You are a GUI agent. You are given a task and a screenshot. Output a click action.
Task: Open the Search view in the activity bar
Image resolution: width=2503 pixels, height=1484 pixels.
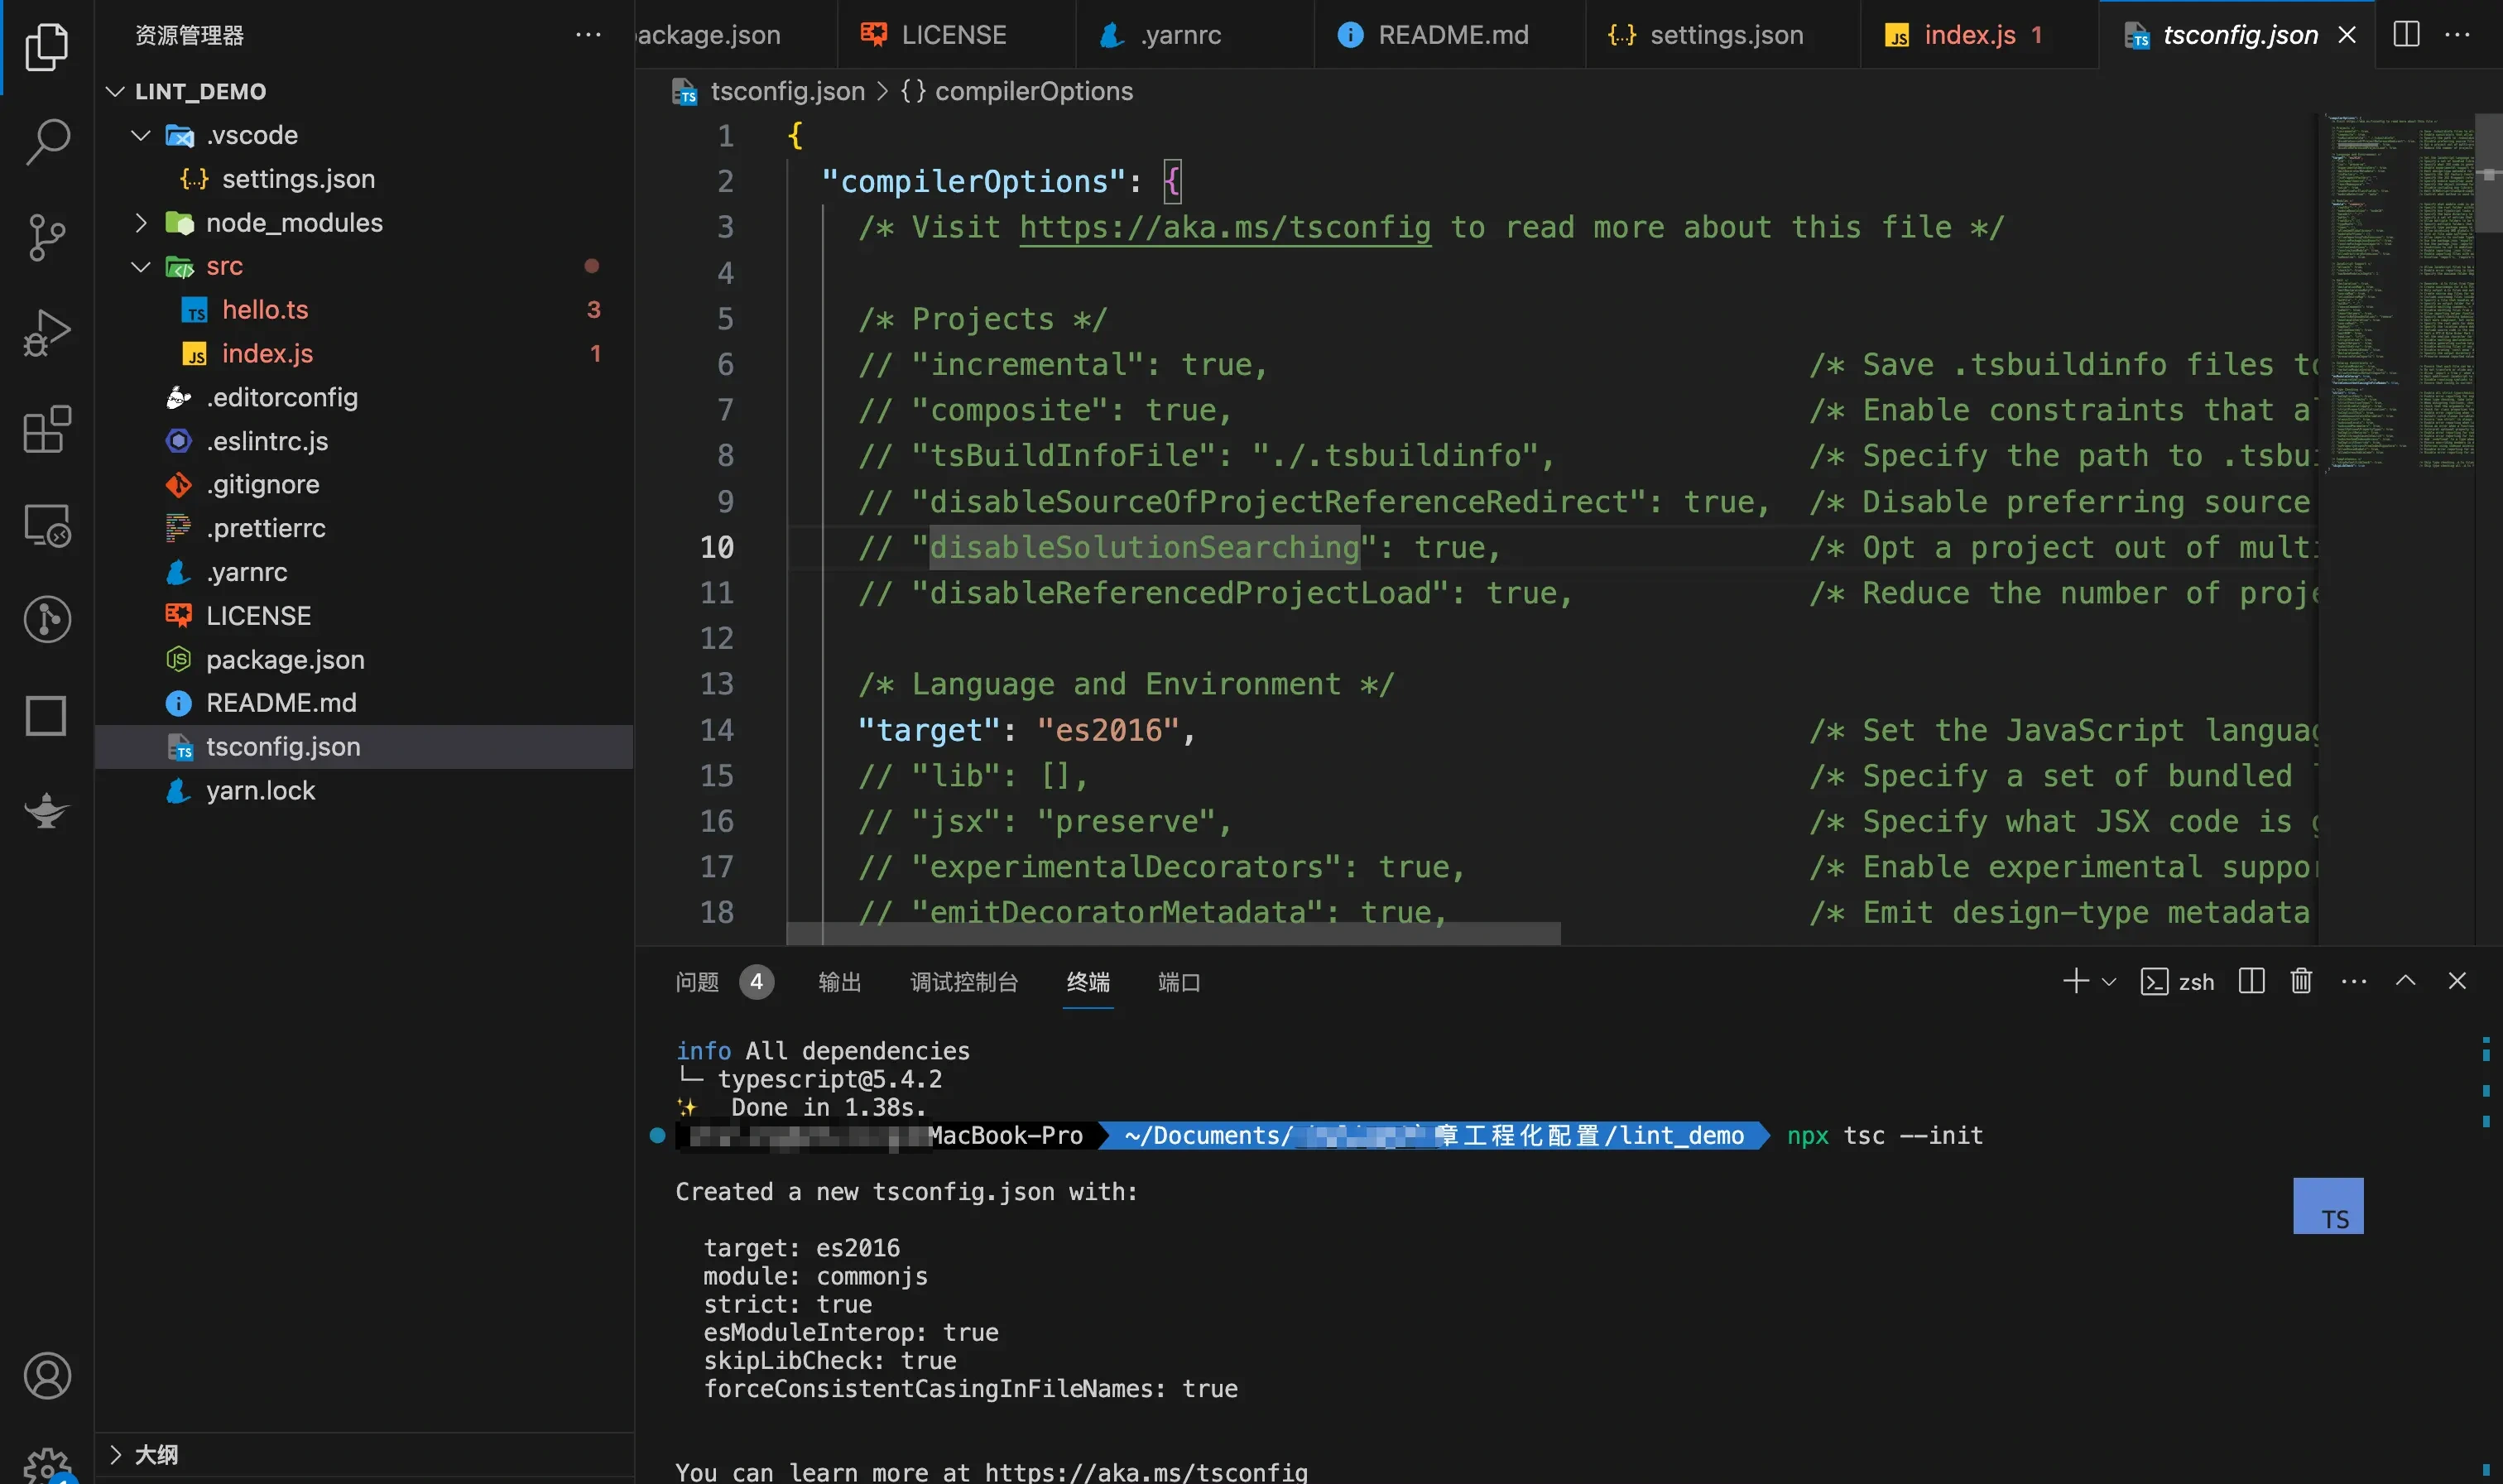tap(46, 143)
